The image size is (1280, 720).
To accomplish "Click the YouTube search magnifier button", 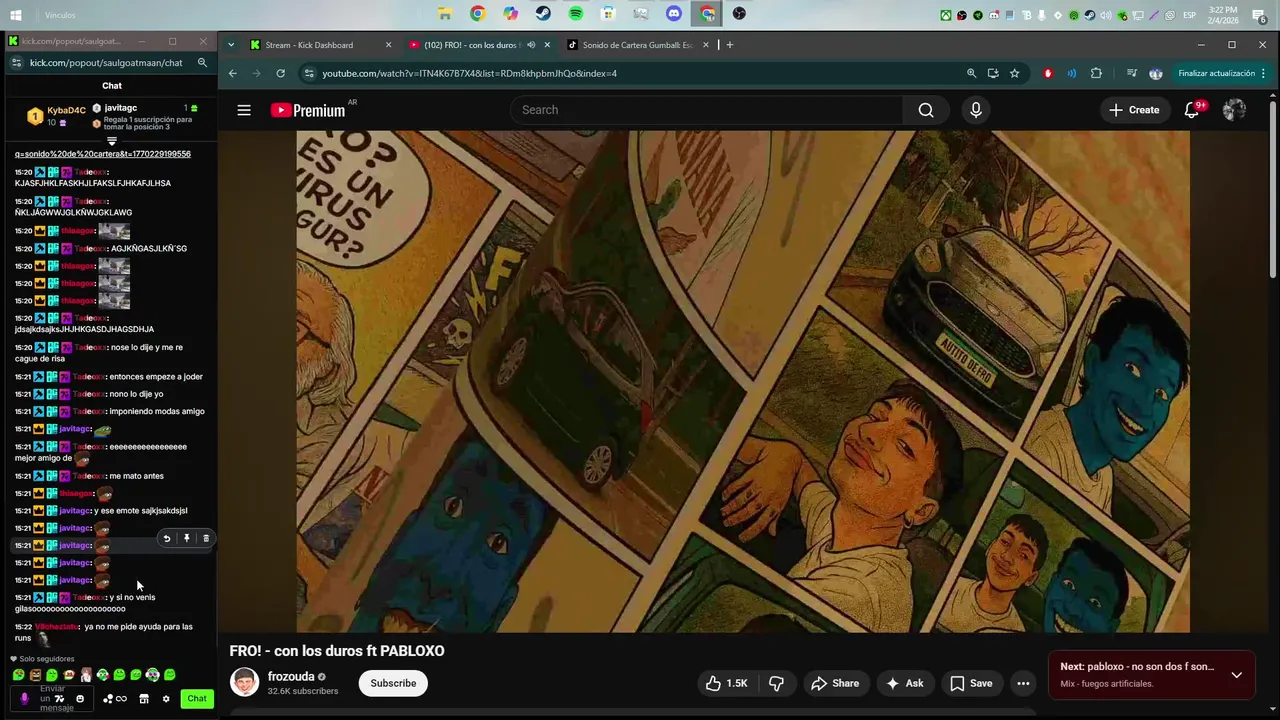I will [926, 110].
